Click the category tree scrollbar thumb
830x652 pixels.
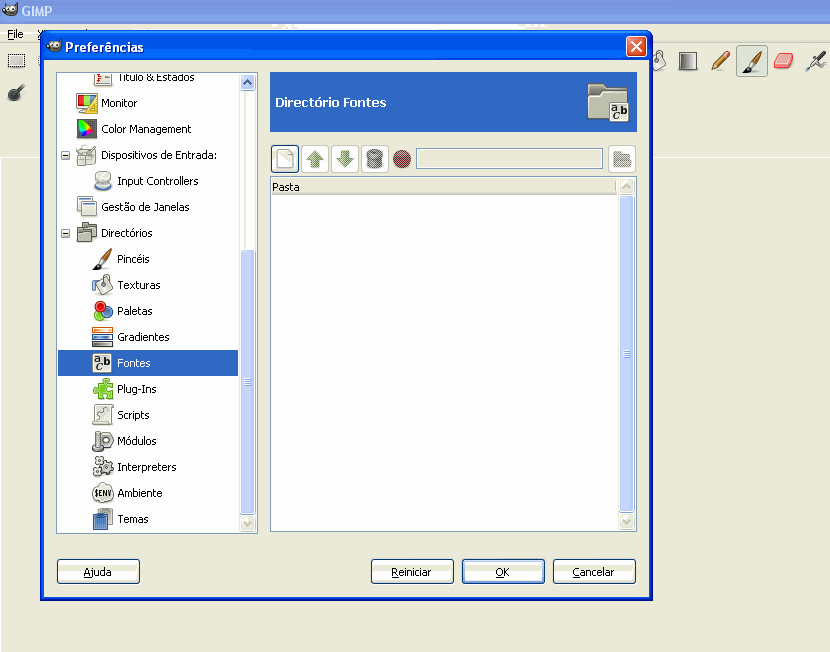(247, 382)
